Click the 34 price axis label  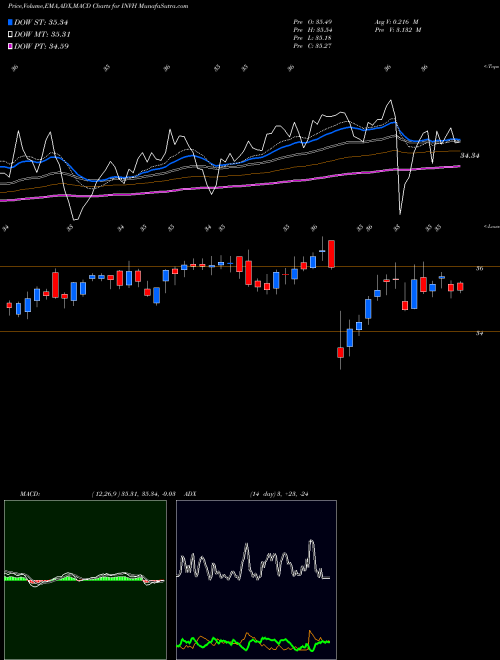pos(479,333)
